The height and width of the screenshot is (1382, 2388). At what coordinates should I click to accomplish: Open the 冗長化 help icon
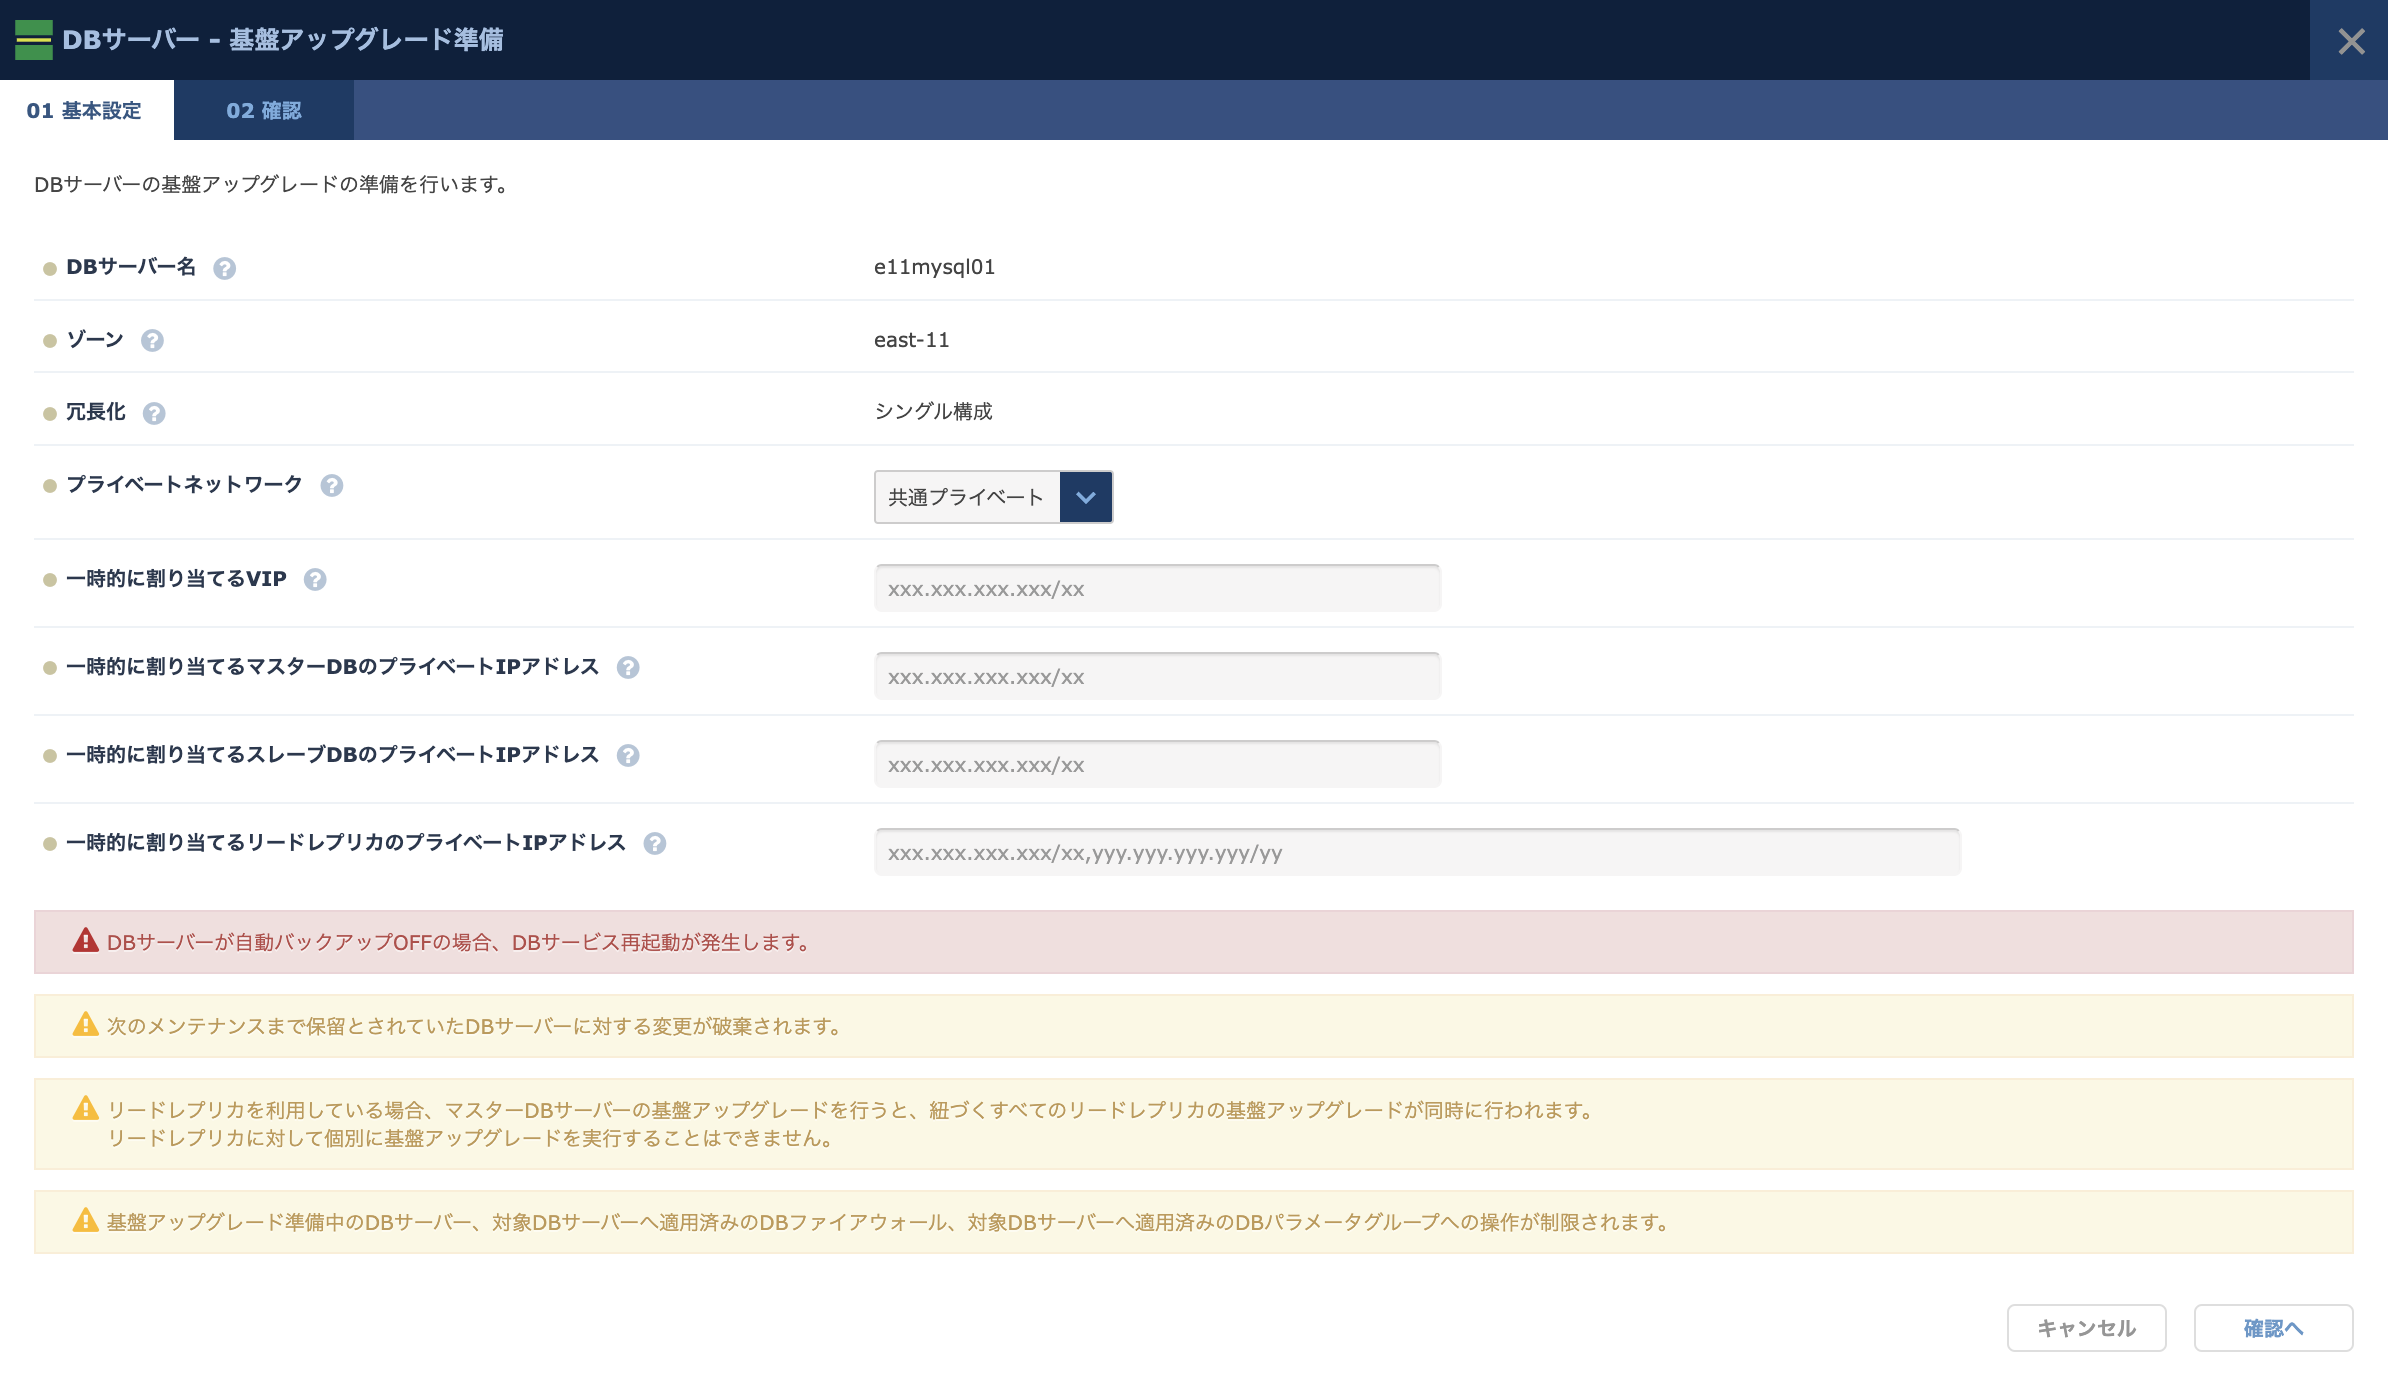coord(155,412)
